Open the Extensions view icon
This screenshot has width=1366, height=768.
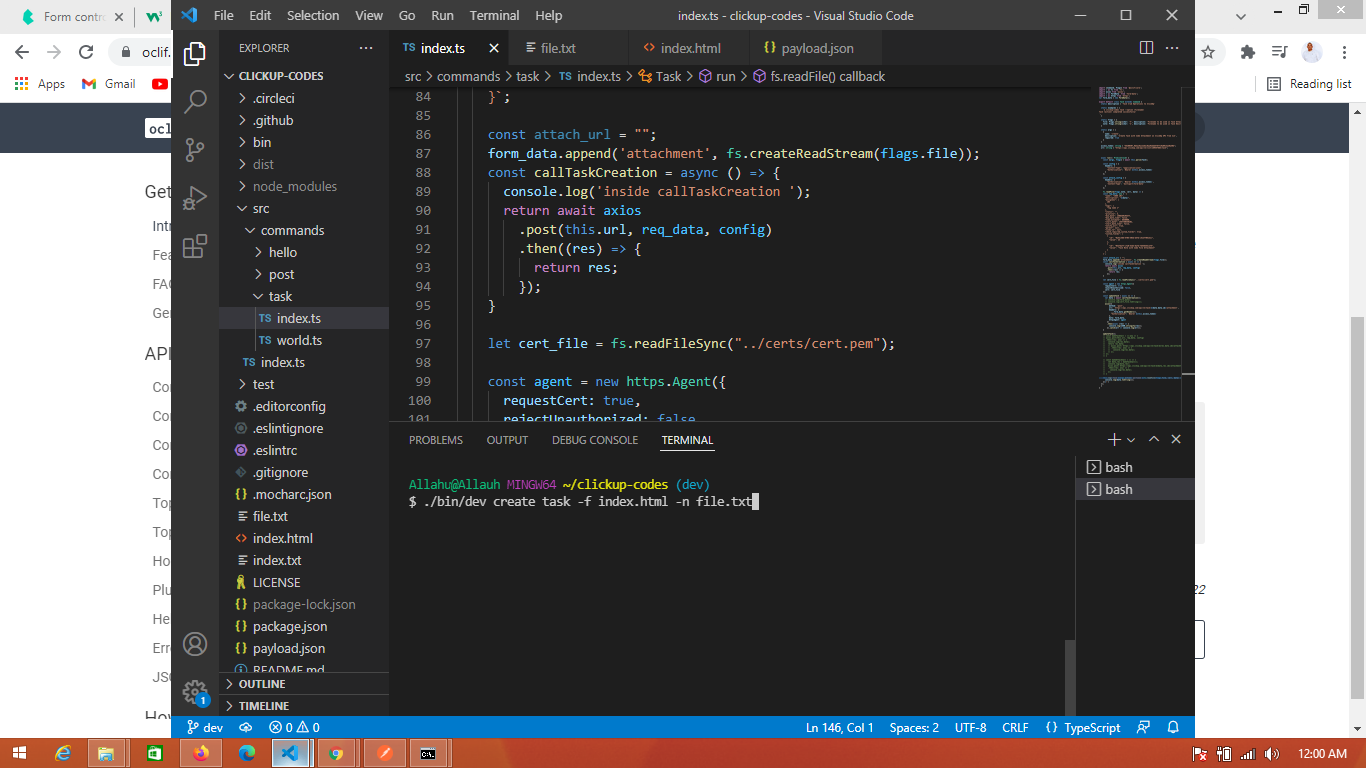pos(195,245)
